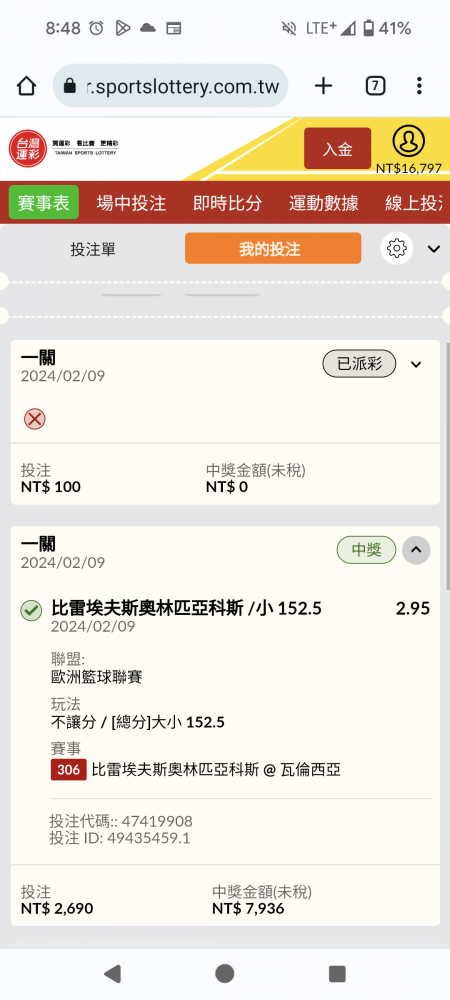The height and width of the screenshot is (1000, 450).
Task: Open the 場中投注 menu item
Action: click(x=131, y=203)
